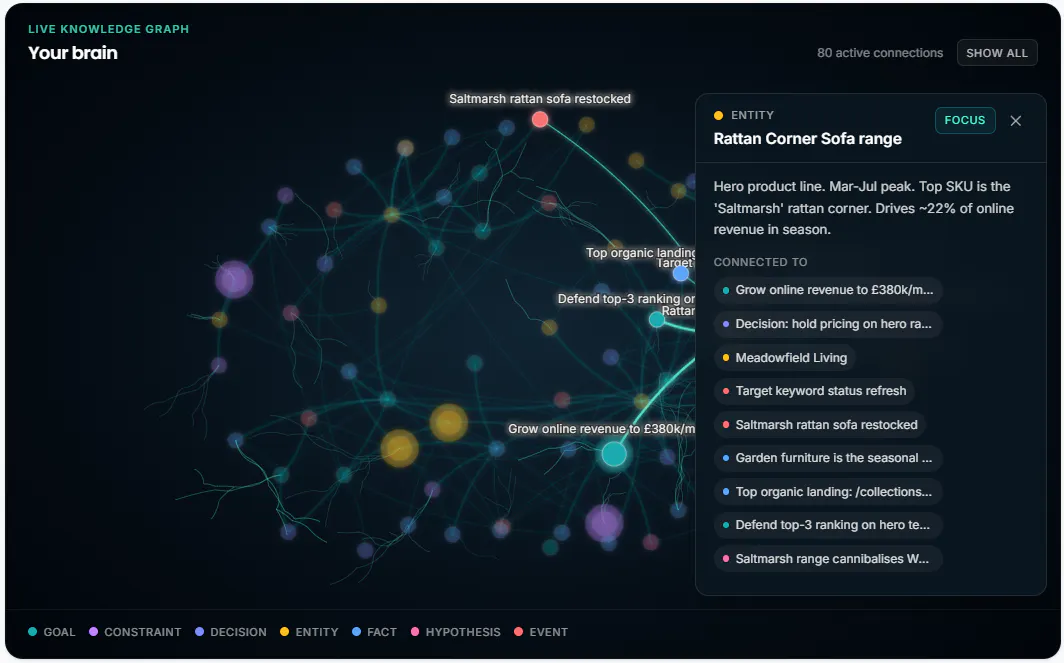Open 'Saltmarsh range cannibalises W...' chip
Screen dimensions: 1064x663
click(x=828, y=559)
